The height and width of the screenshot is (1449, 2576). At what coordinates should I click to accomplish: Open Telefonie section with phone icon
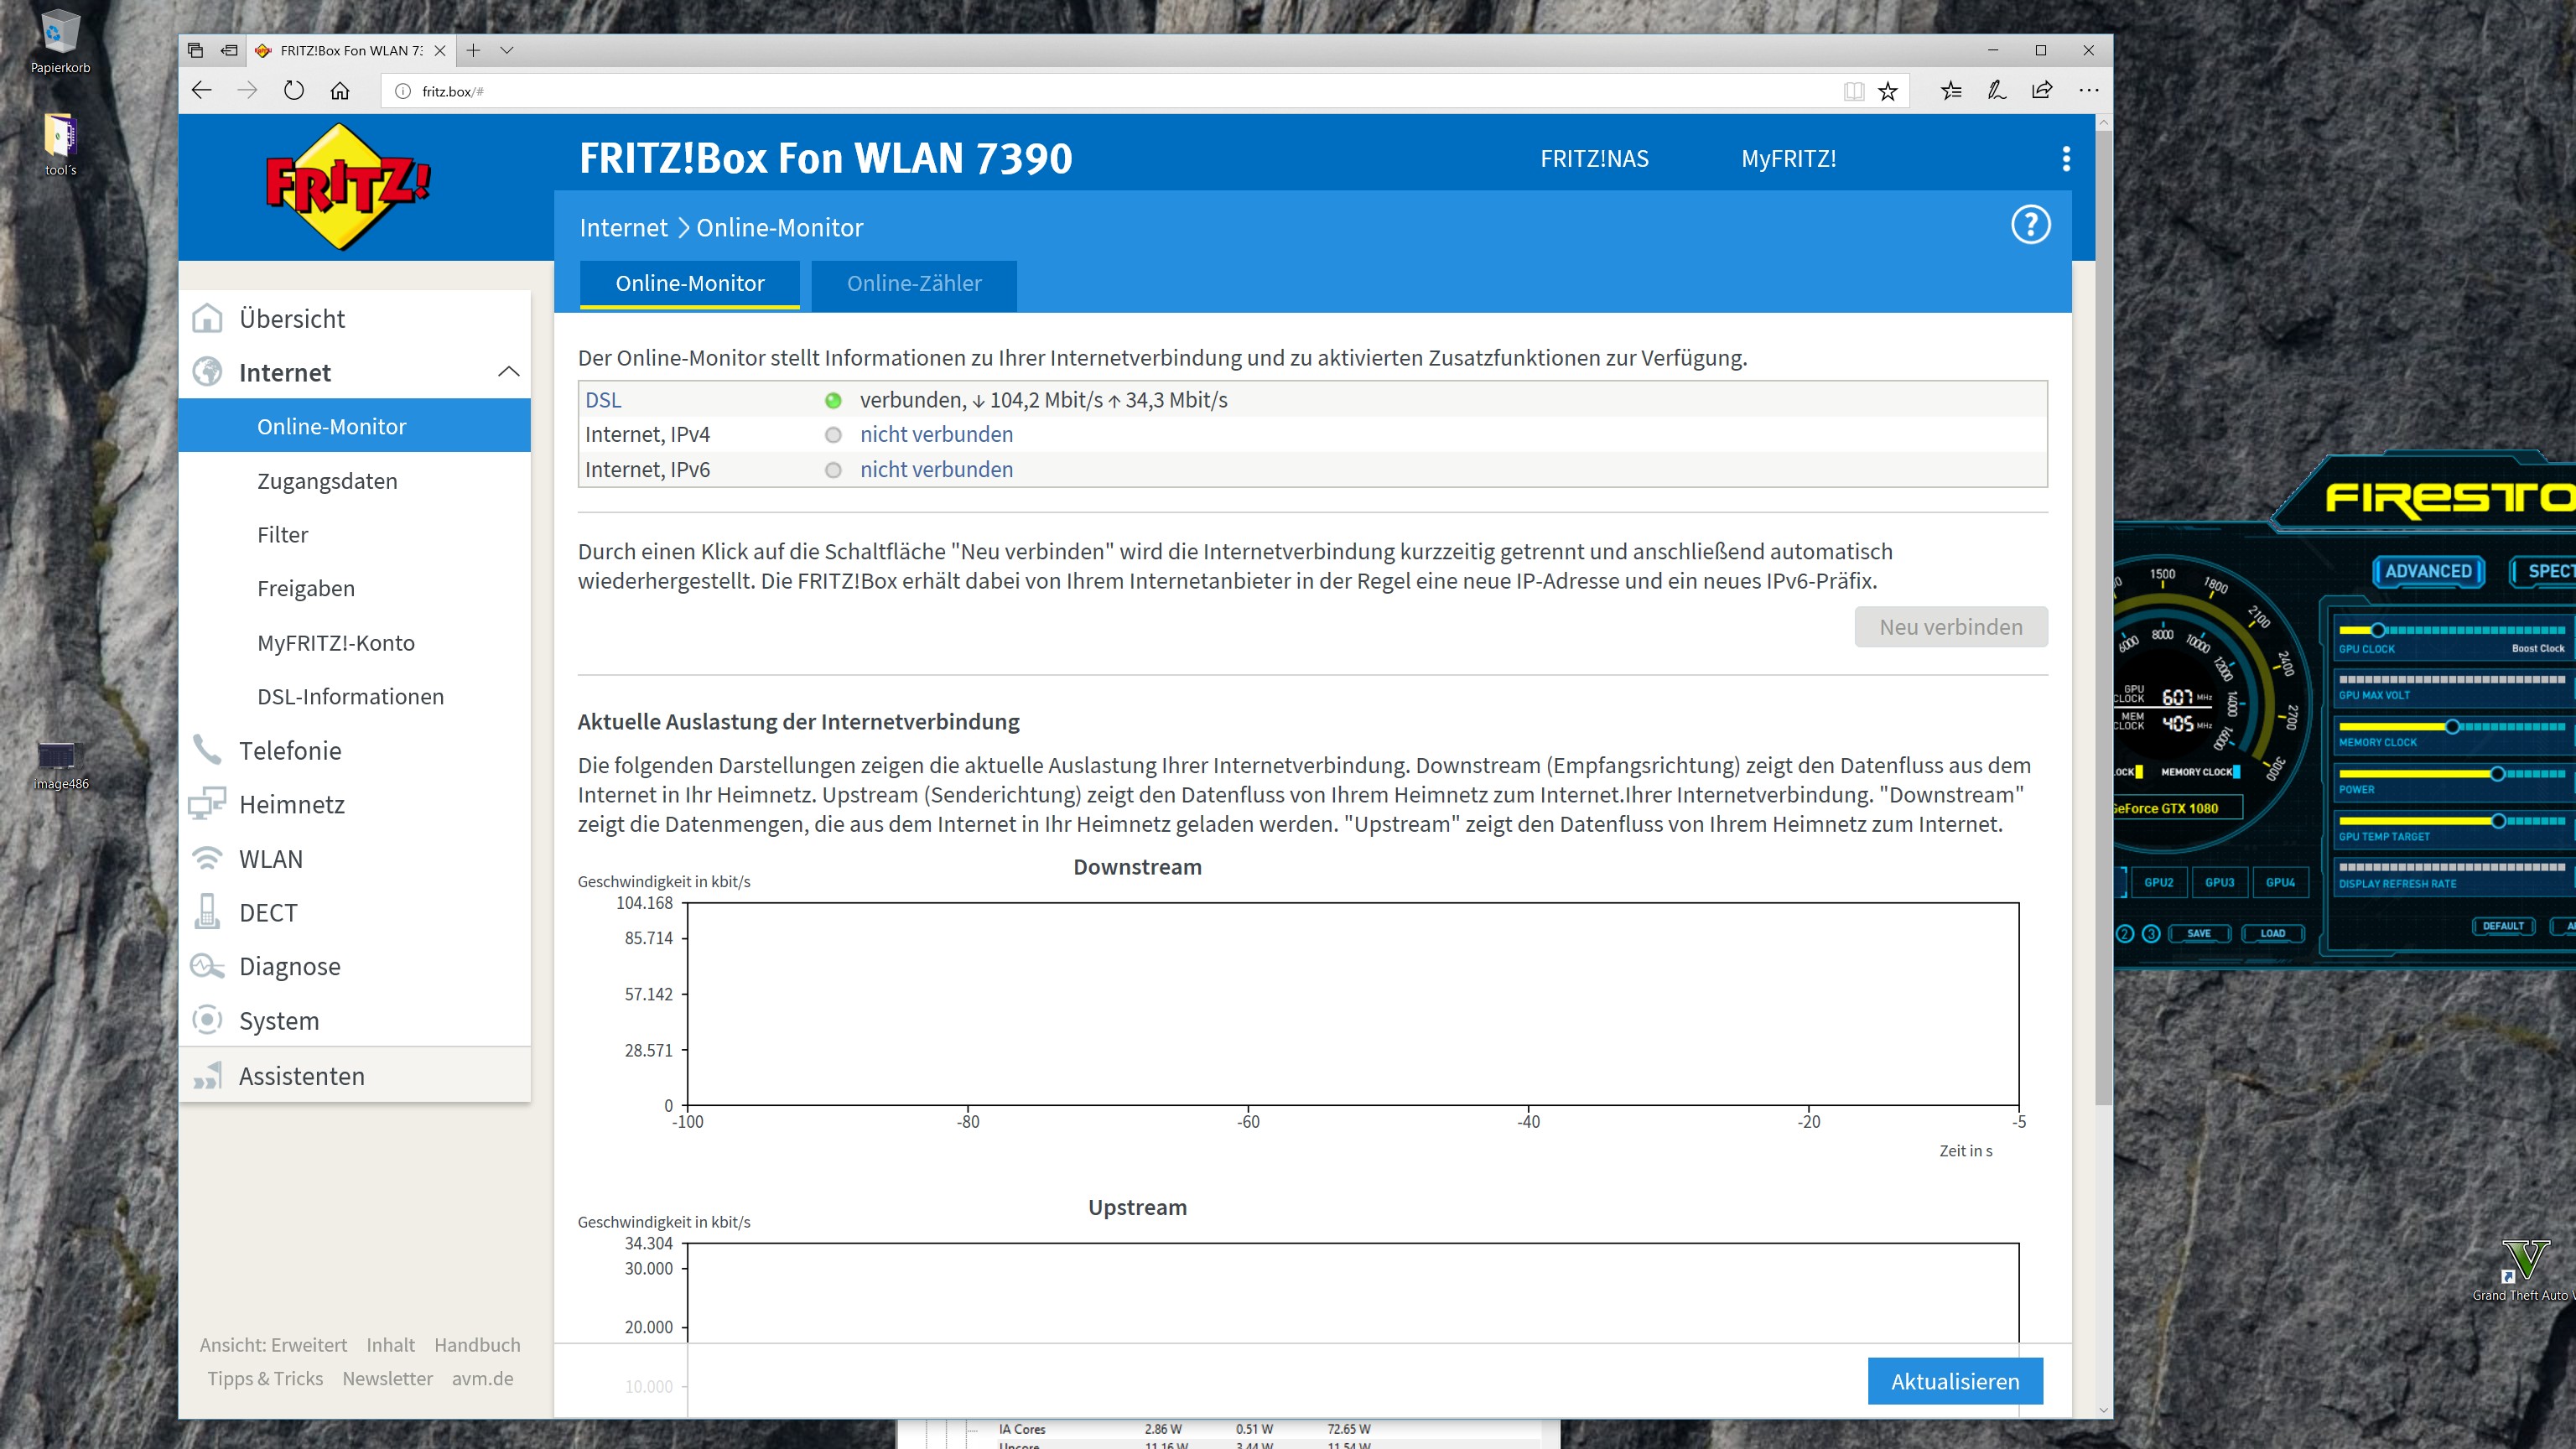(289, 750)
